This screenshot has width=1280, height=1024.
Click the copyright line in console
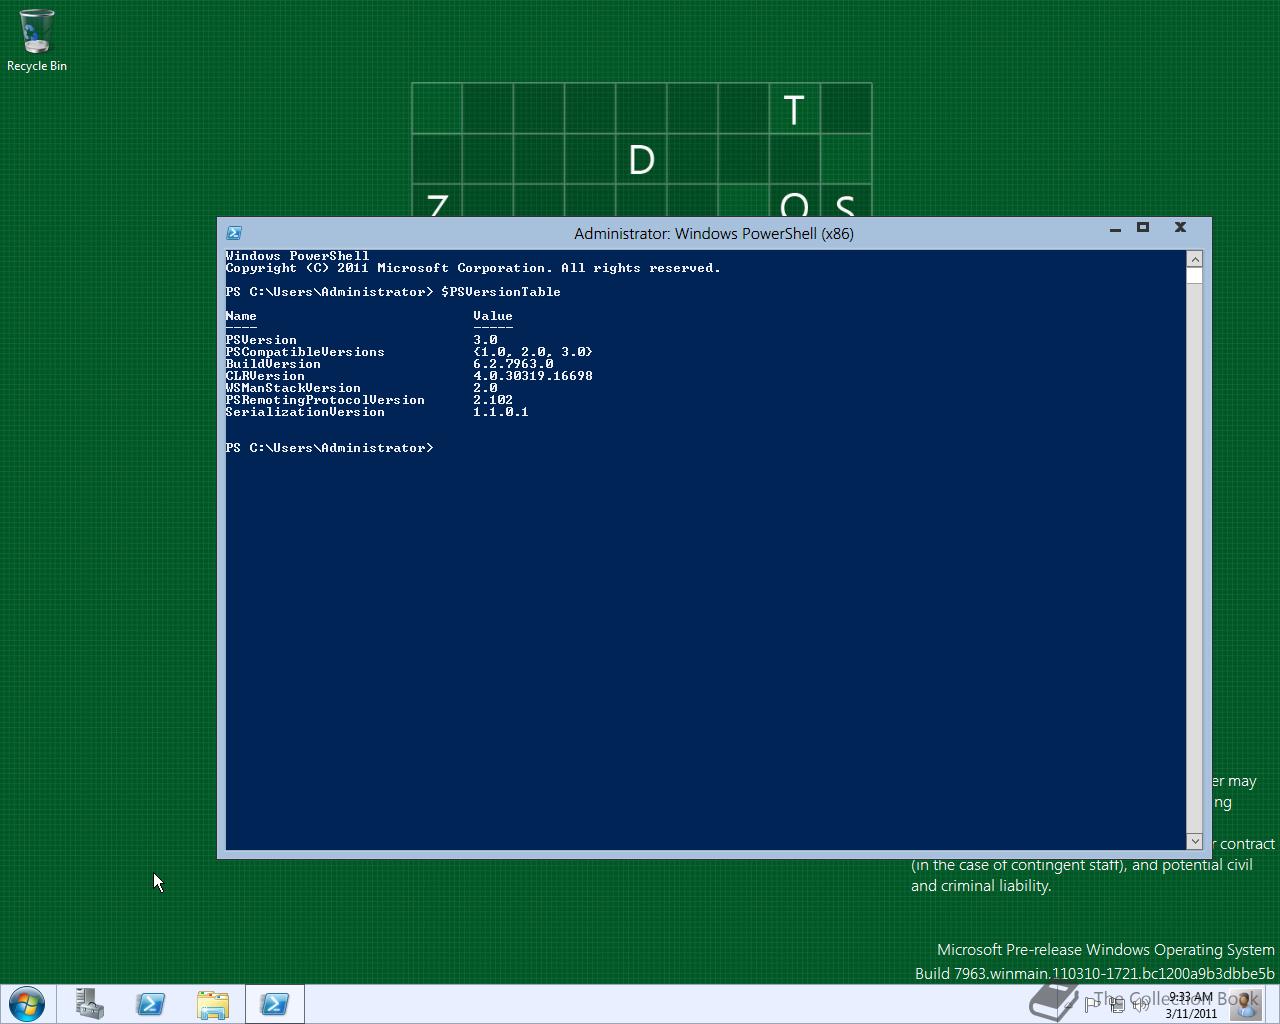click(473, 268)
